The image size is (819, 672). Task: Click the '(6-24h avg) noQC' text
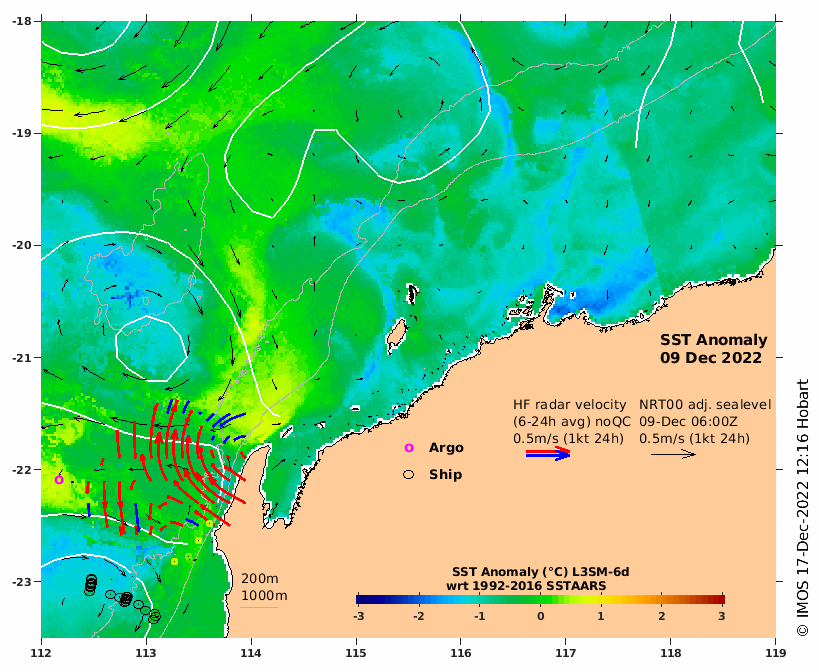[x=572, y=422]
